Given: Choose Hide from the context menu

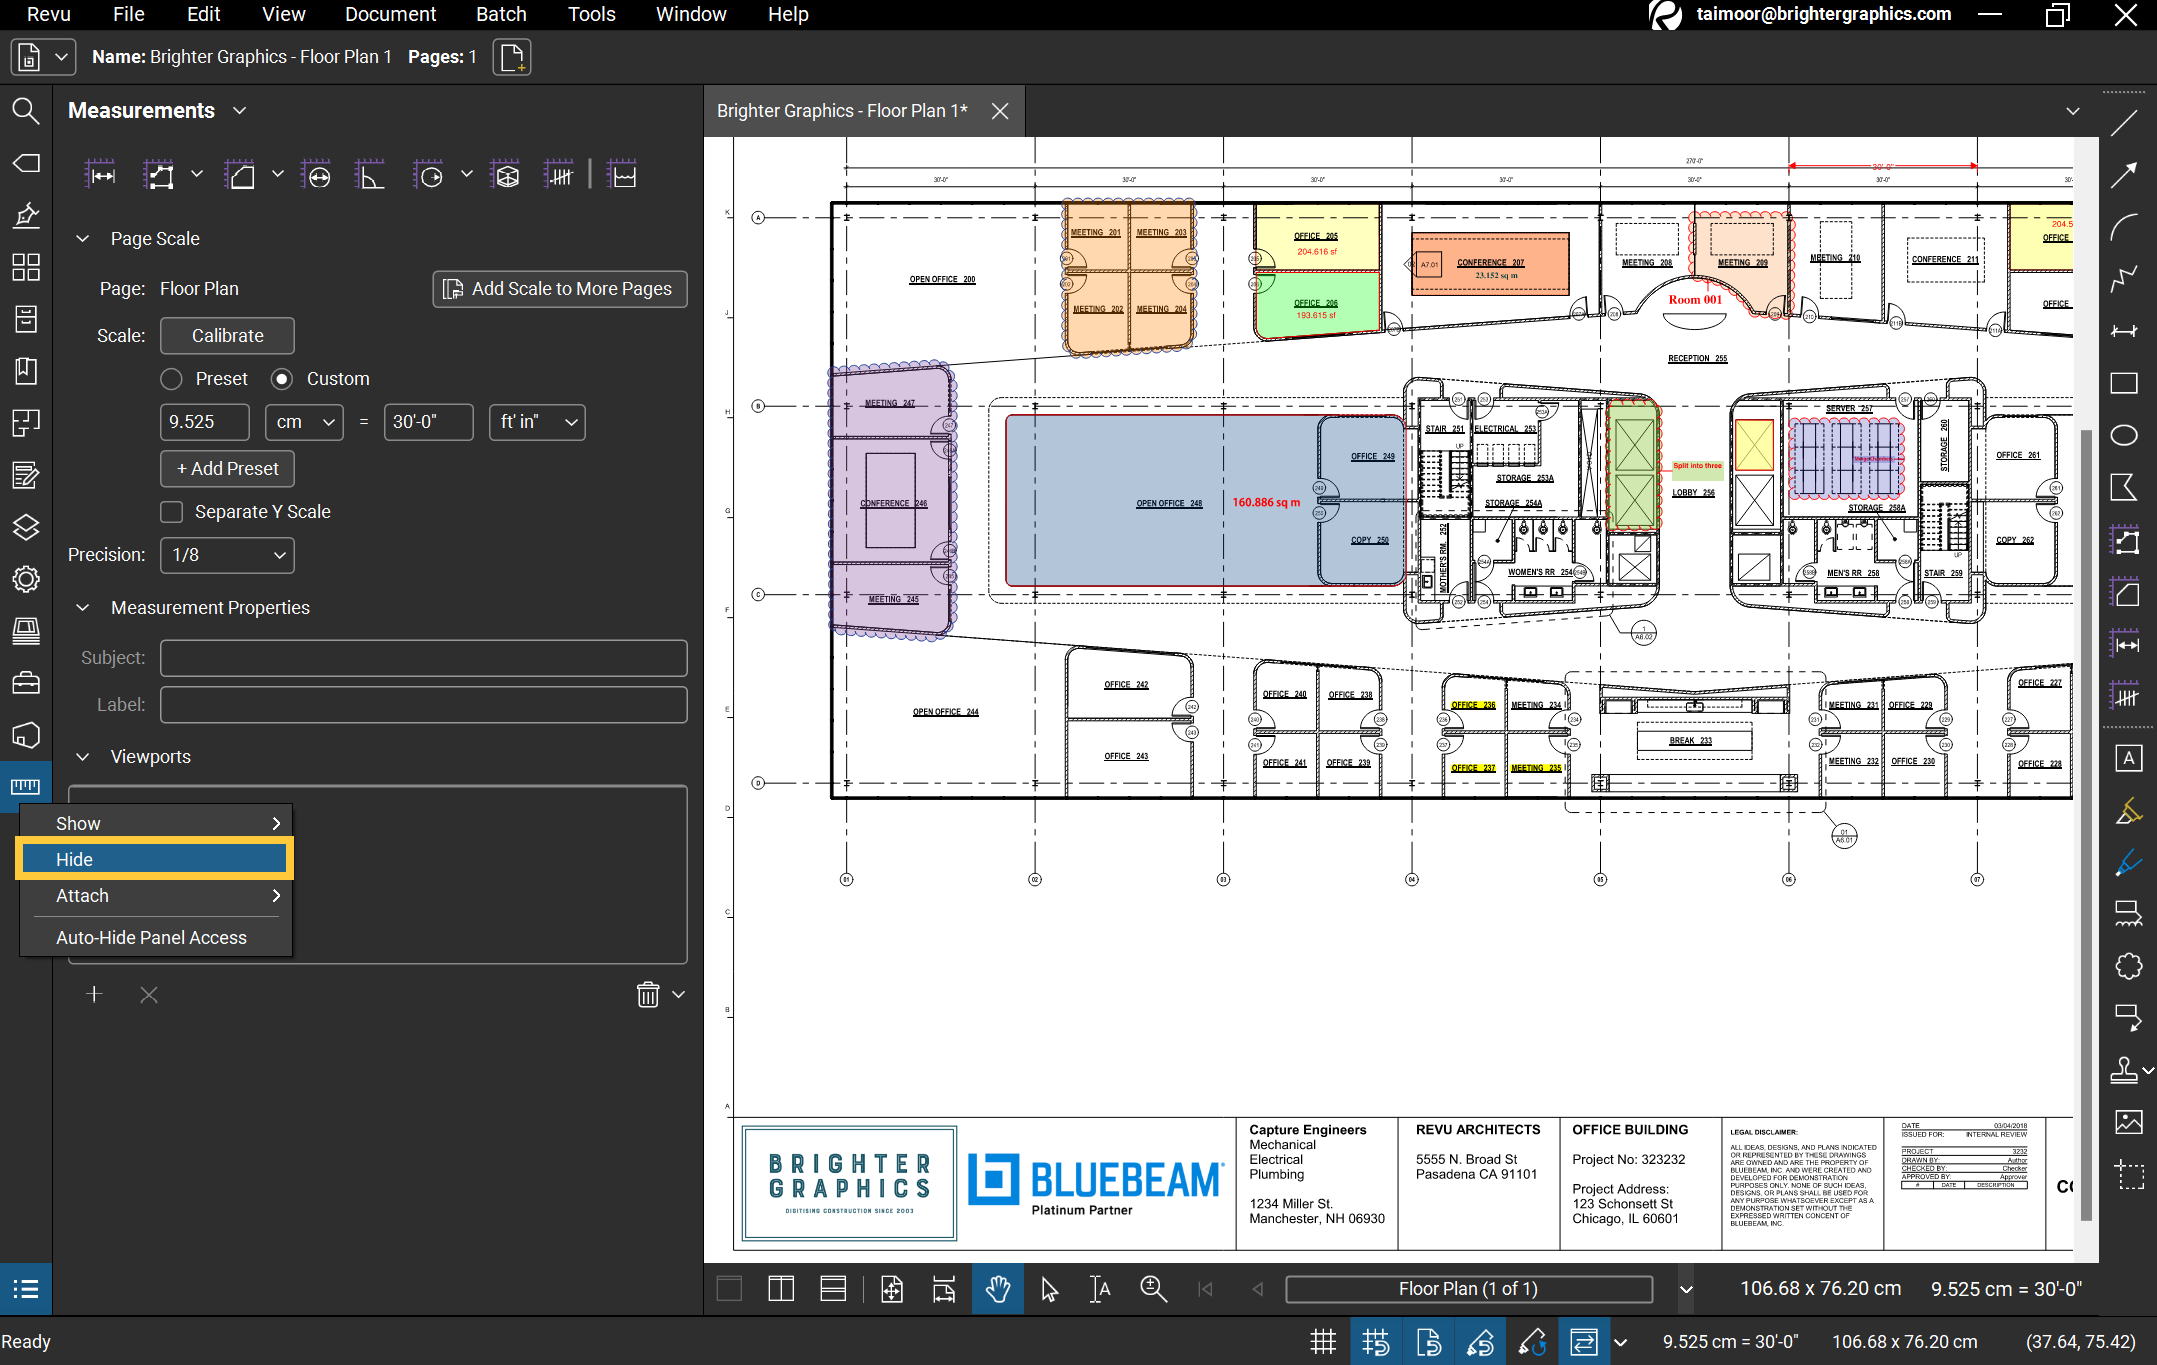Looking at the screenshot, I should pos(155,860).
